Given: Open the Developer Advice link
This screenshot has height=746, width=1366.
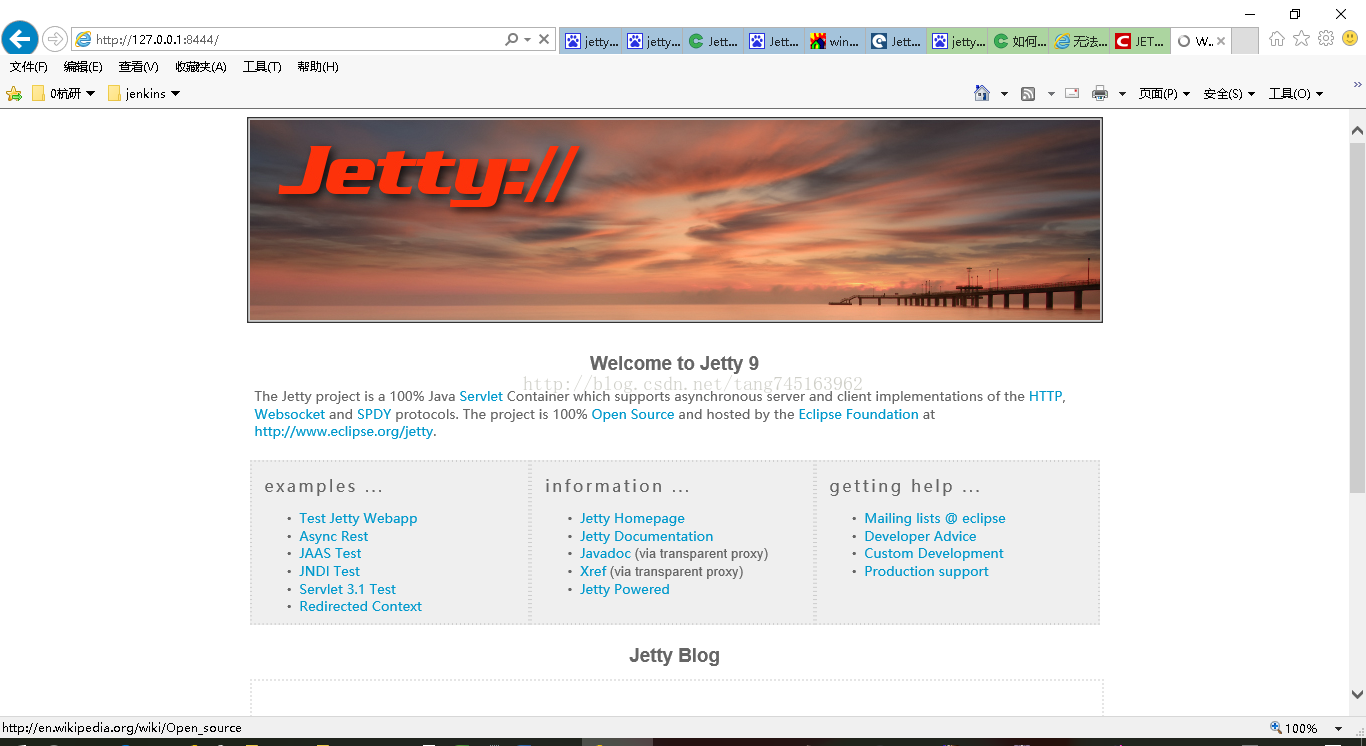Looking at the screenshot, I should click(920, 536).
